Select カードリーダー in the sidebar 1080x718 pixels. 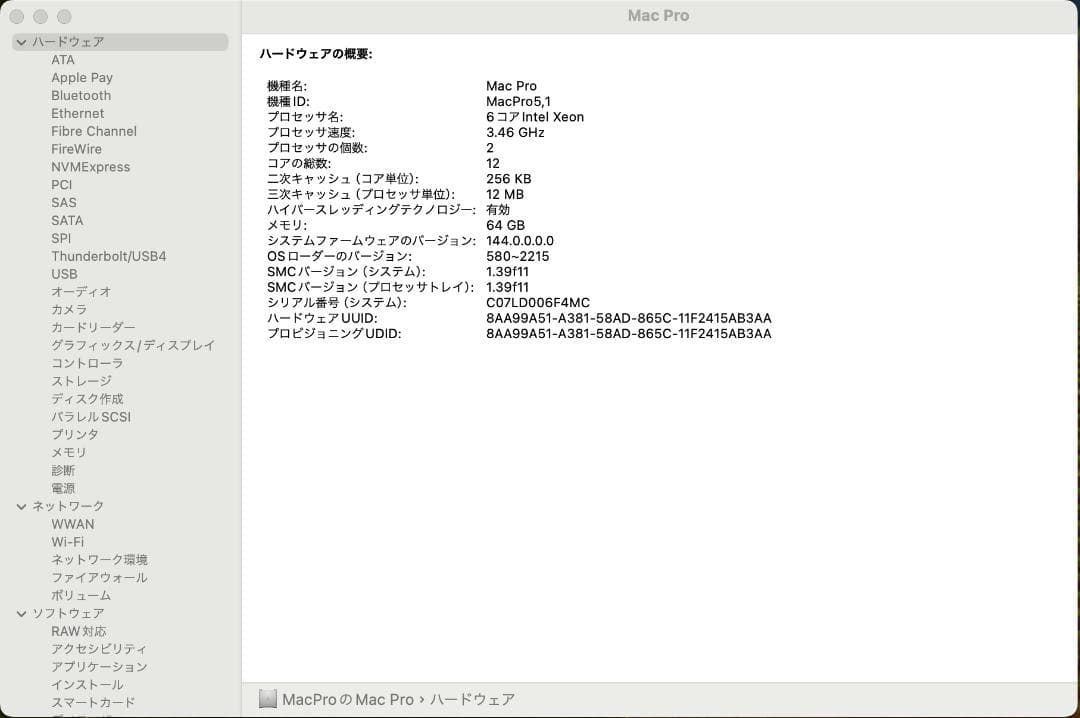coord(93,328)
